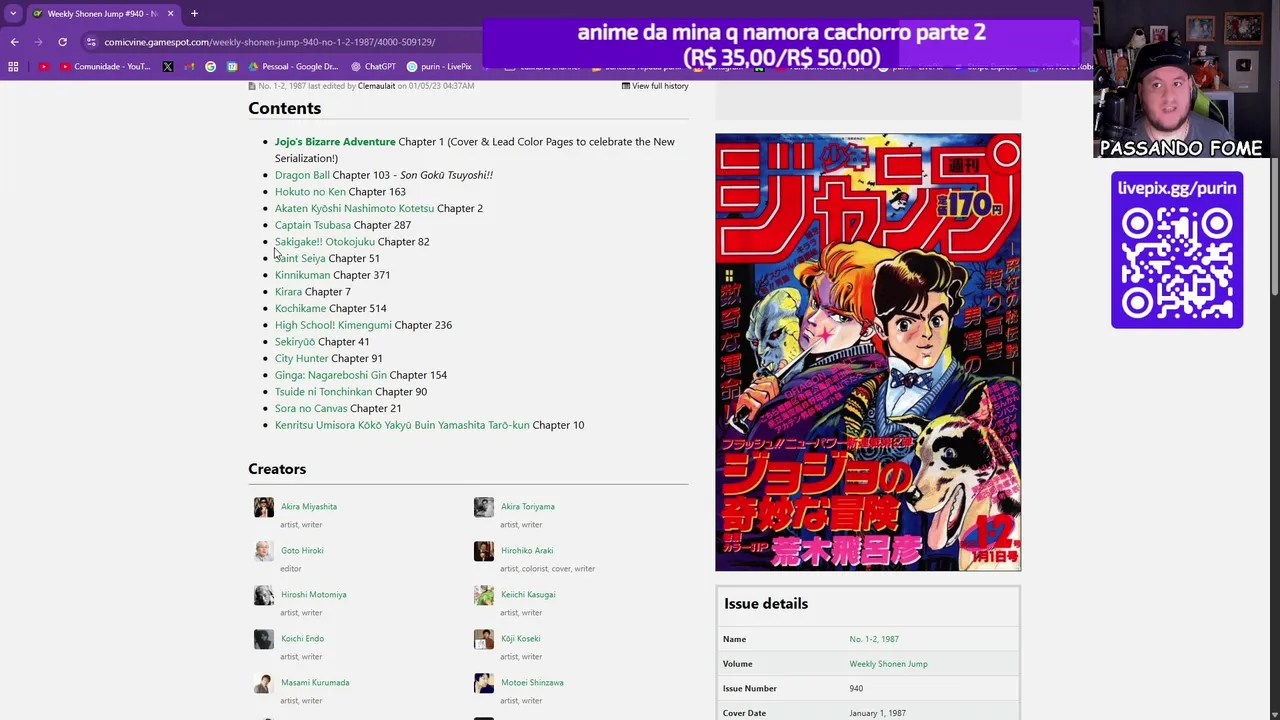The height and width of the screenshot is (720, 1280).
Task: Click Goto Hiroki's avatar thumbnail
Action: point(264,551)
